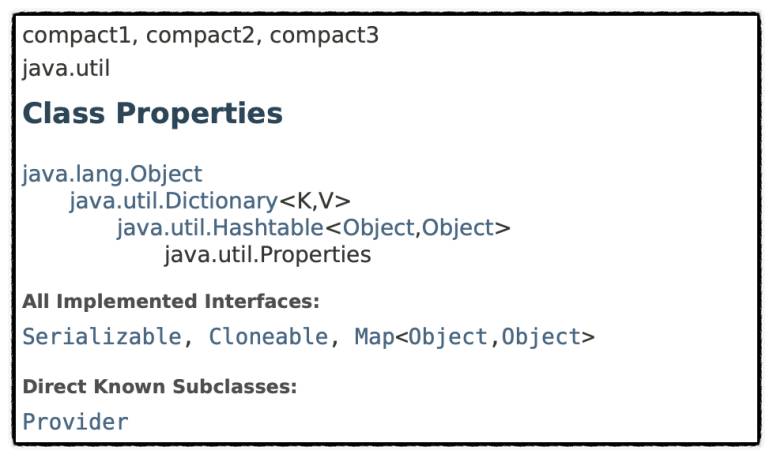Follow the java.util.Dictionary link

click(174, 201)
